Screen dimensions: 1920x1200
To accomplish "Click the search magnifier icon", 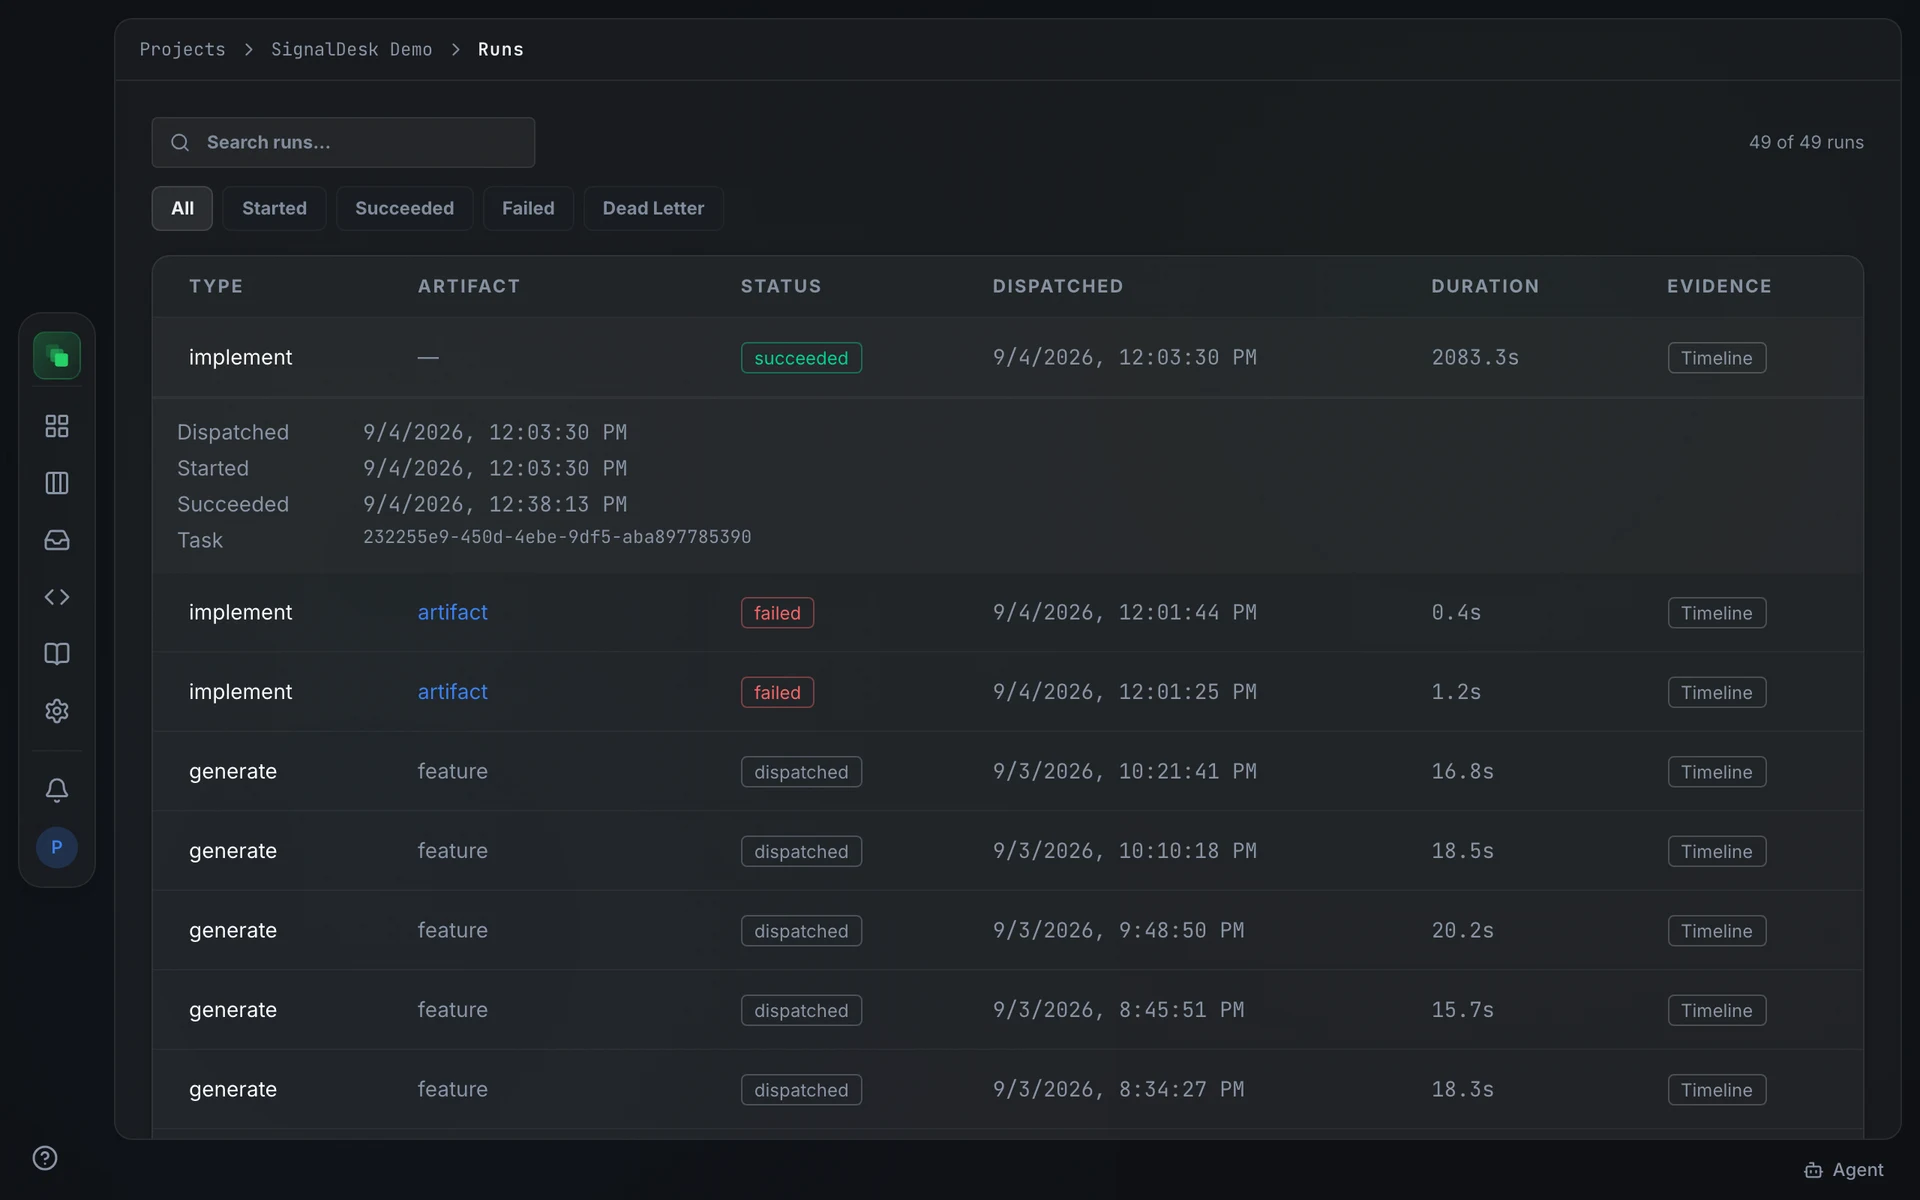I will tap(180, 143).
